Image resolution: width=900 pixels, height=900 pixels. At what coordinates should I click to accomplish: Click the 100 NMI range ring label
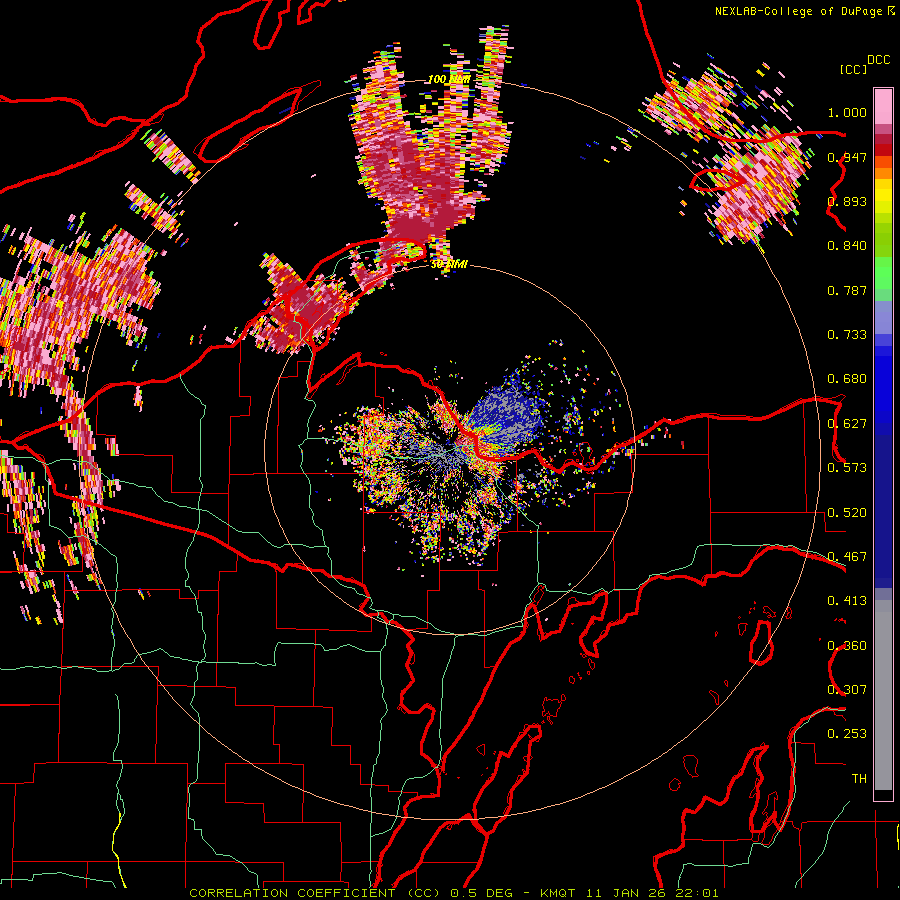(x=449, y=79)
